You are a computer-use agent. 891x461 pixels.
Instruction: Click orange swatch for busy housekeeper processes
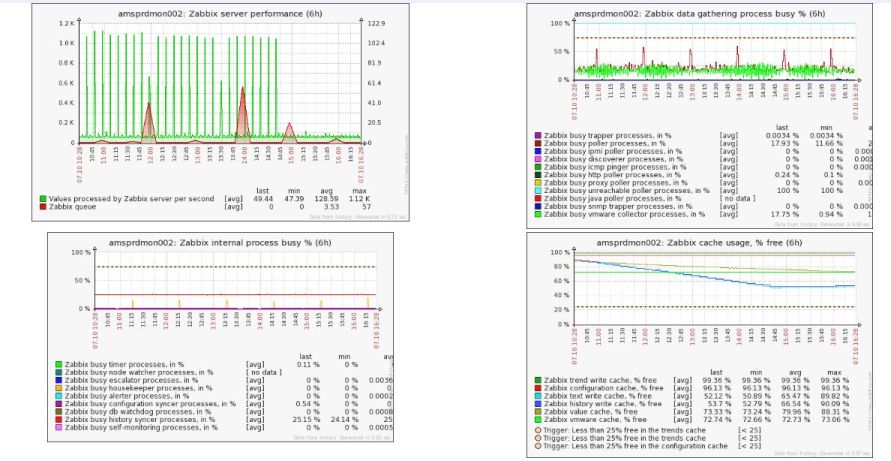tap(58, 388)
